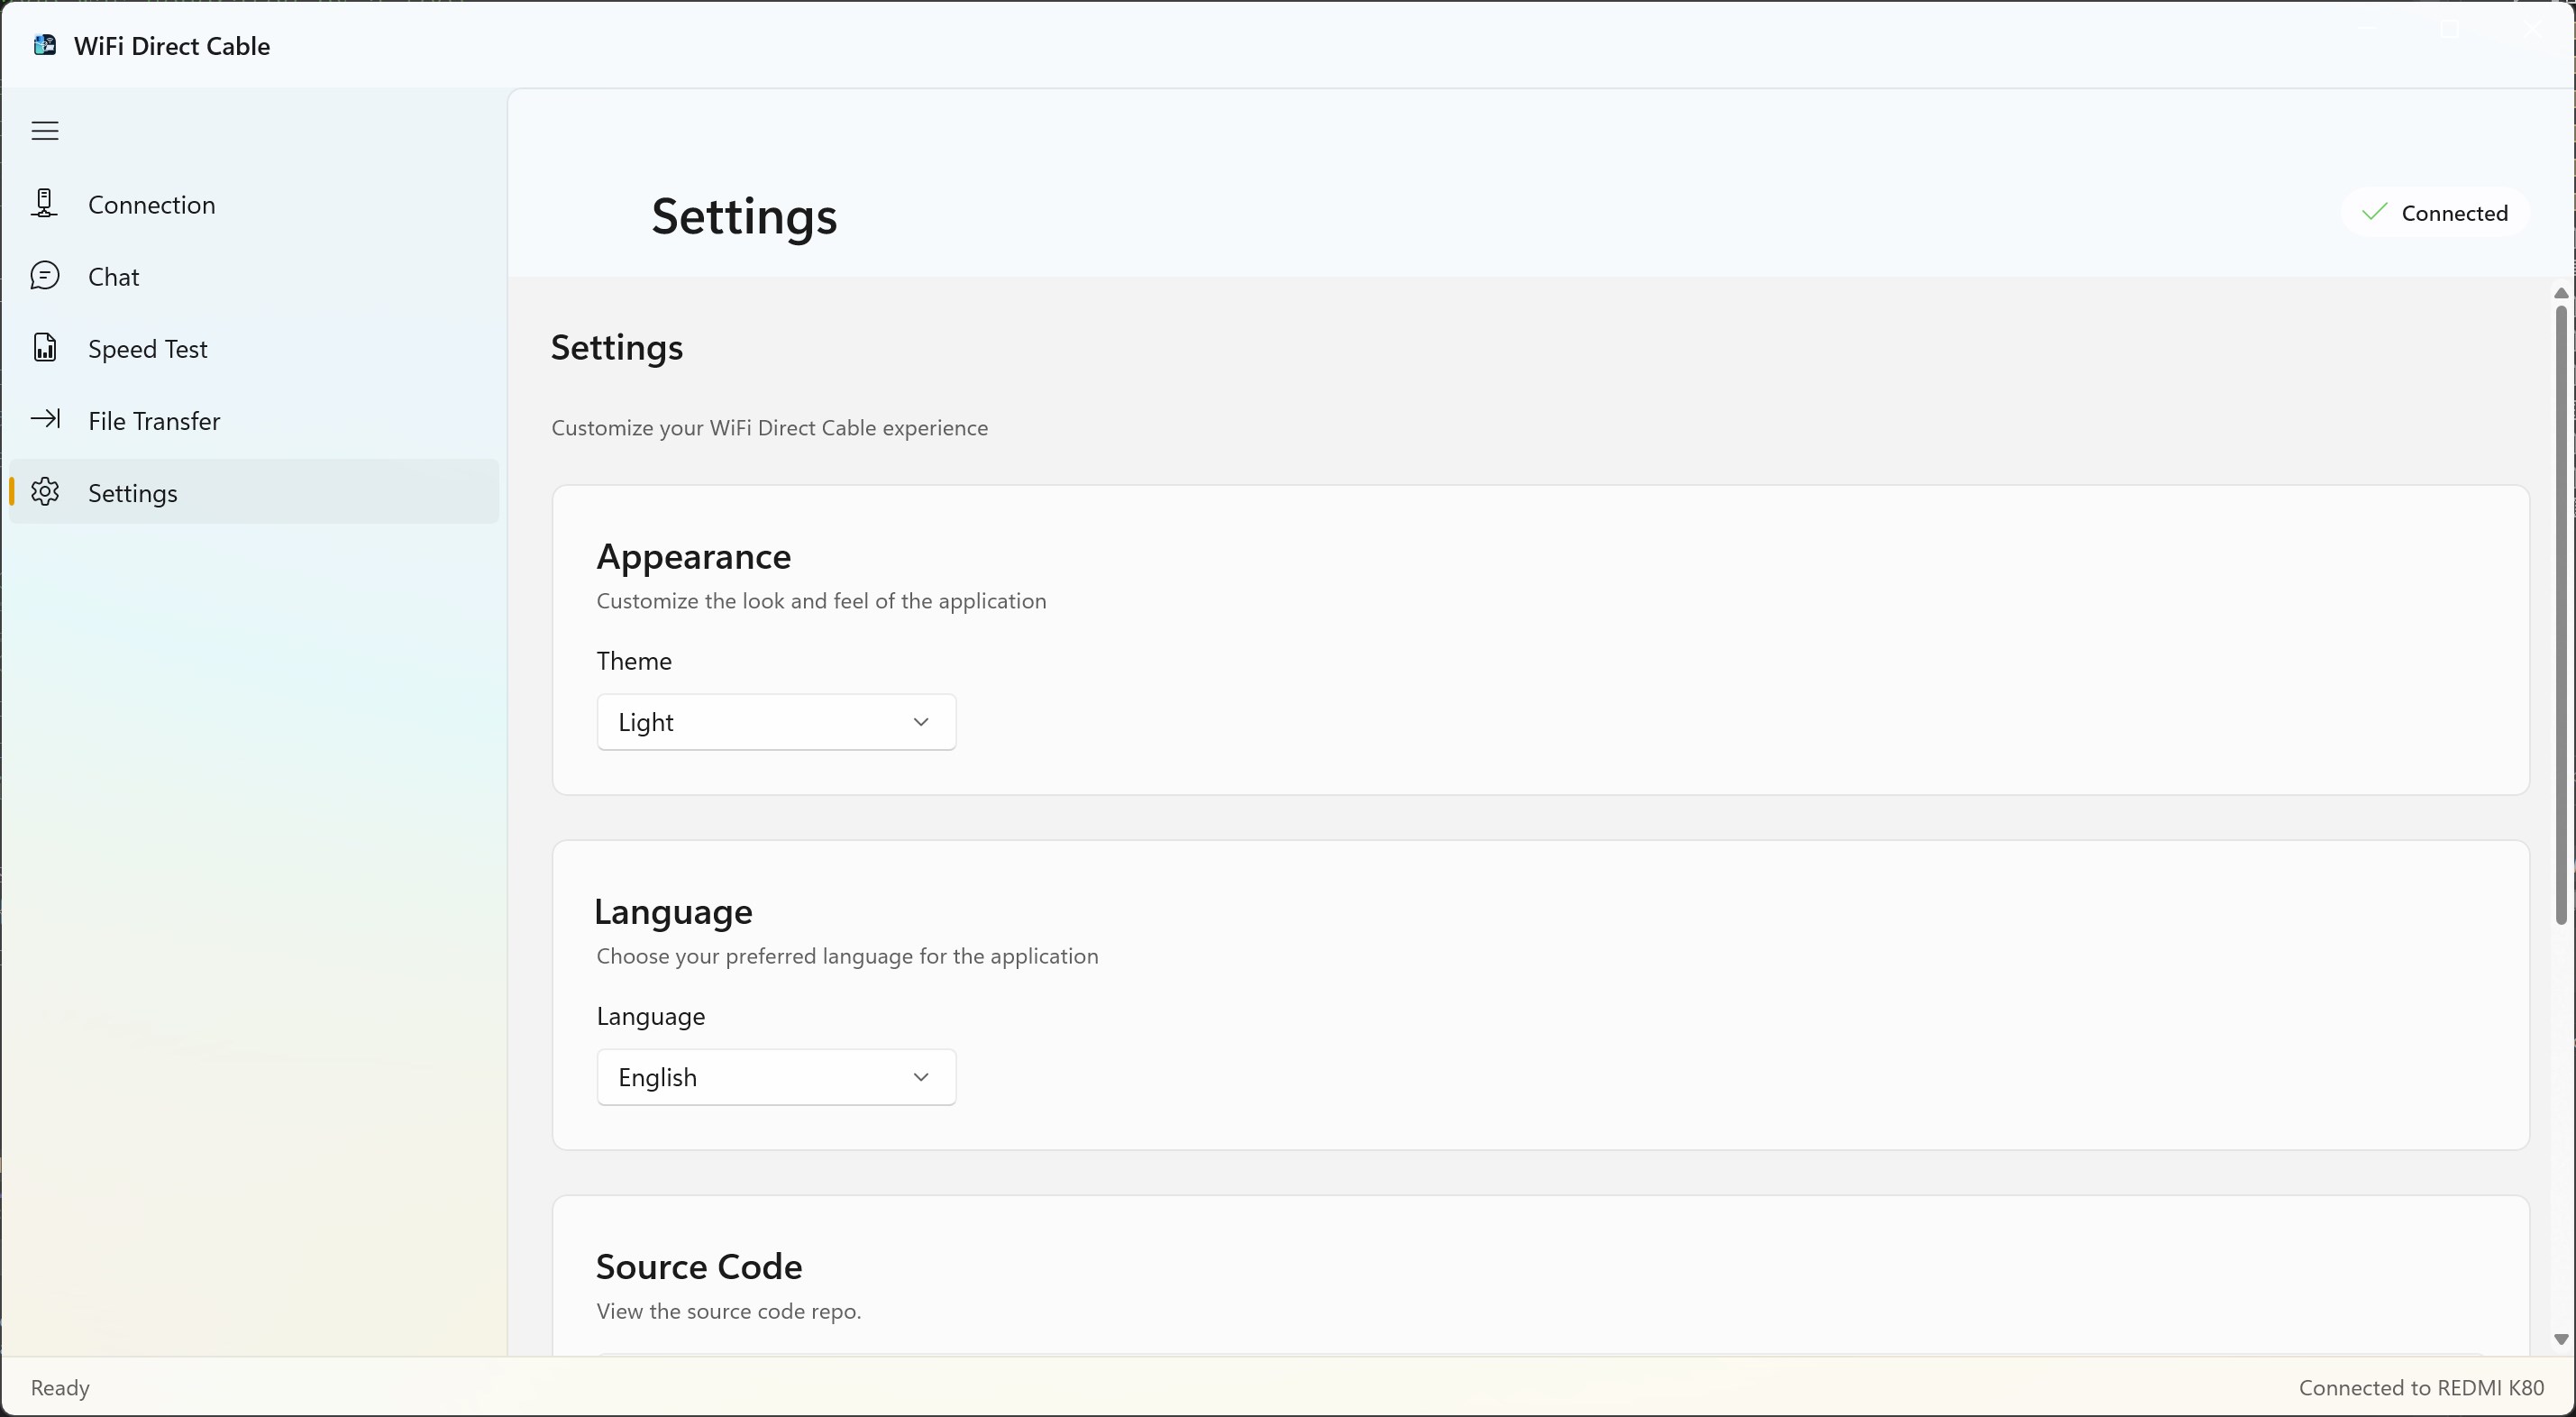Click the scrollbar down arrow

pos(2560,1340)
